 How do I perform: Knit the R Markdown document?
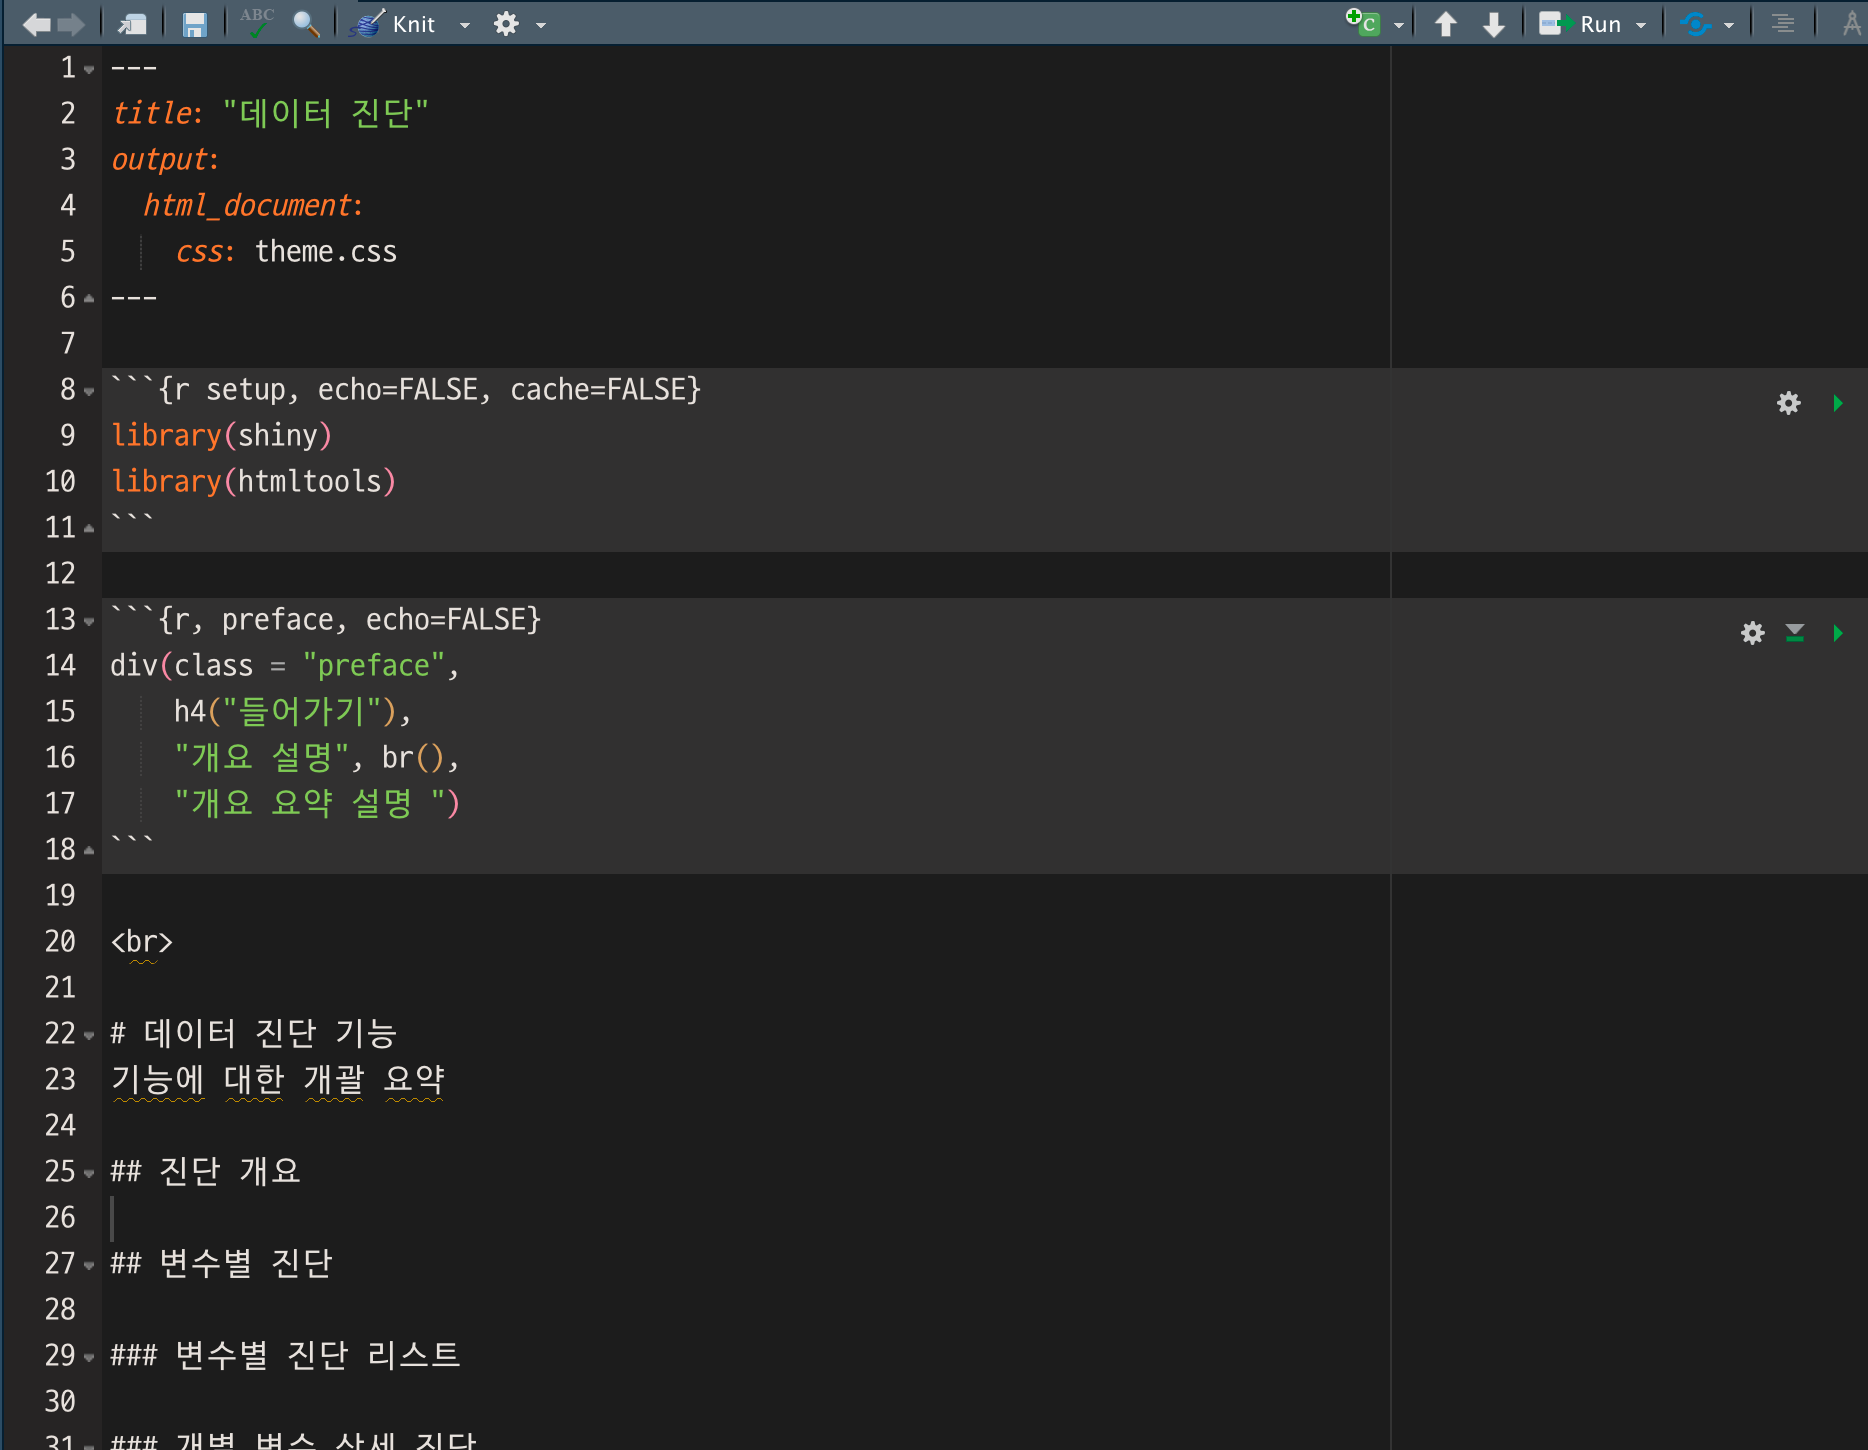click(395, 24)
